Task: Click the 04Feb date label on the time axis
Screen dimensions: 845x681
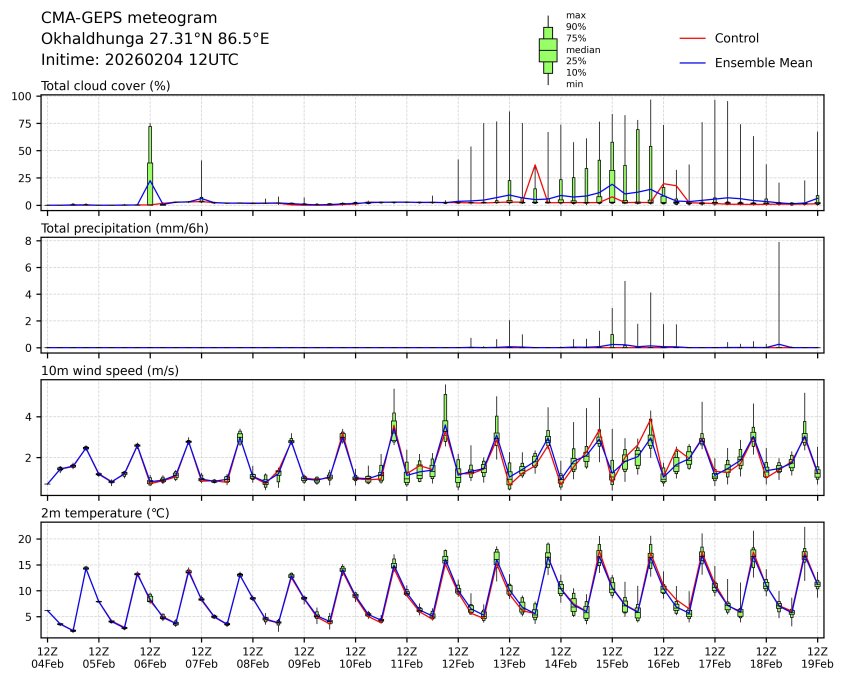Action: pyautogui.click(x=47, y=663)
